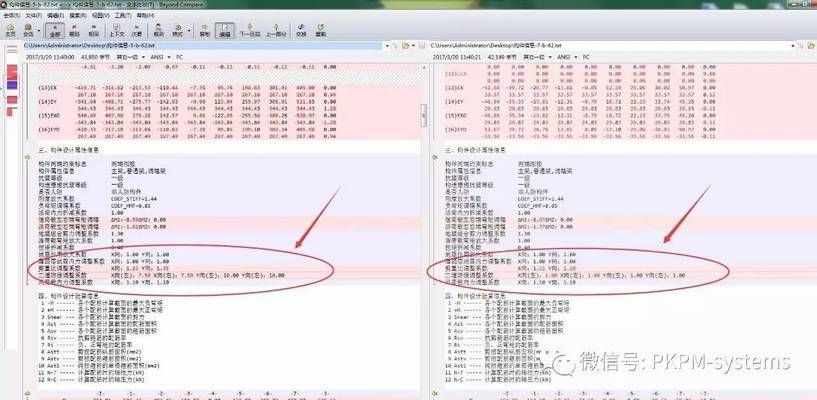The height and width of the screenshot is (400, 817).
Task: Click left pane heading 三、构件设计属性信息
Action: (71, 149)
